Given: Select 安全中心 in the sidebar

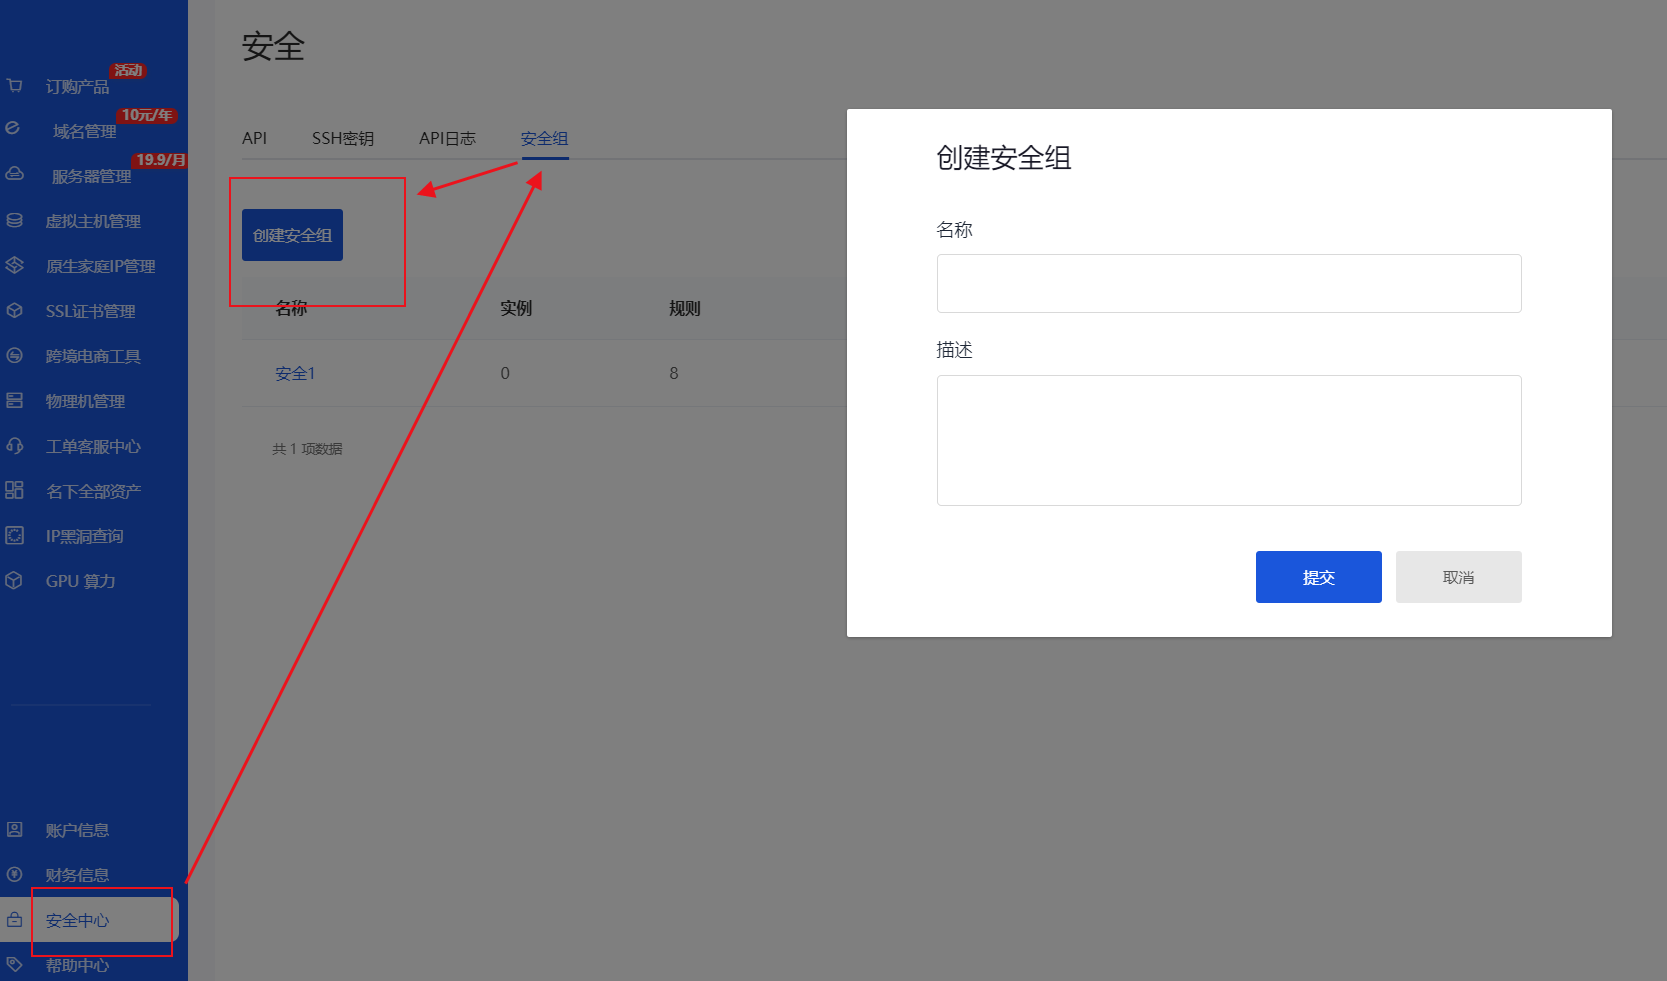Looking at the screenshot, I should coord(77,920).
